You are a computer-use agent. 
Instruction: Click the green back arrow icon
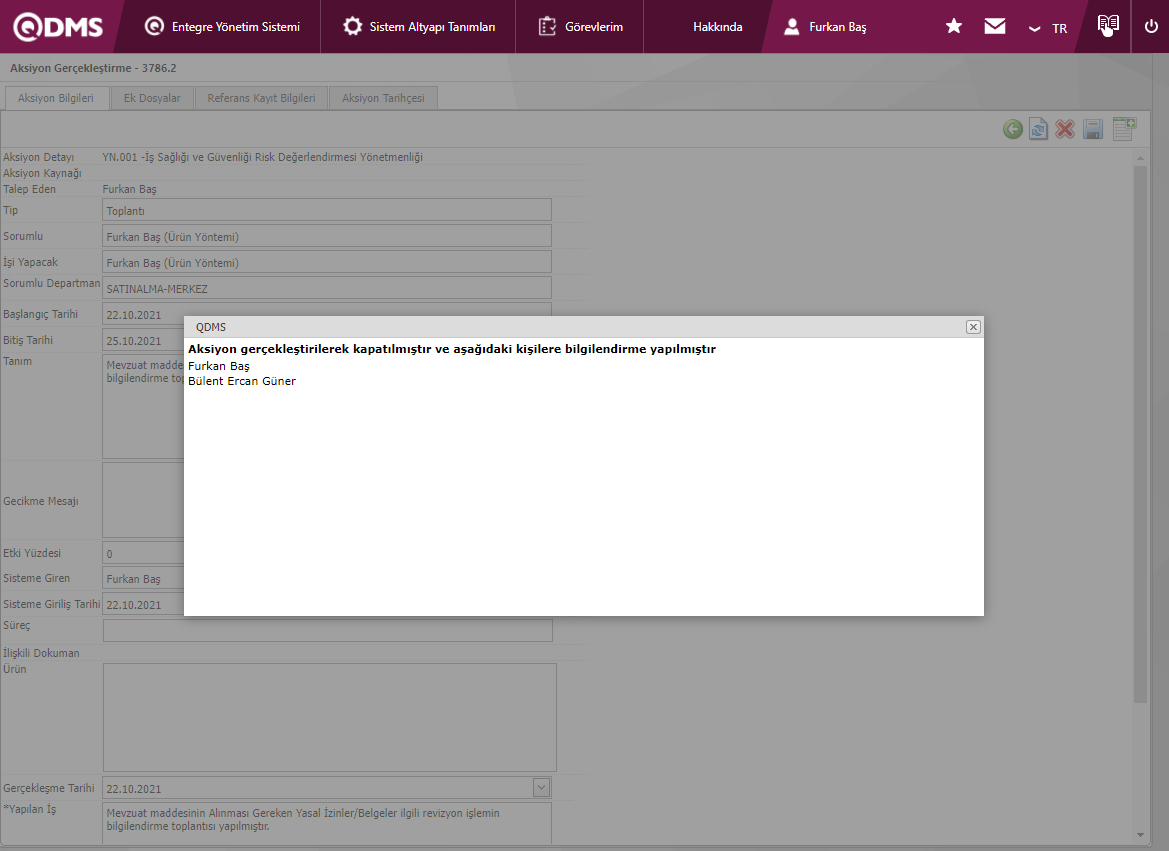pos(1013,129)
